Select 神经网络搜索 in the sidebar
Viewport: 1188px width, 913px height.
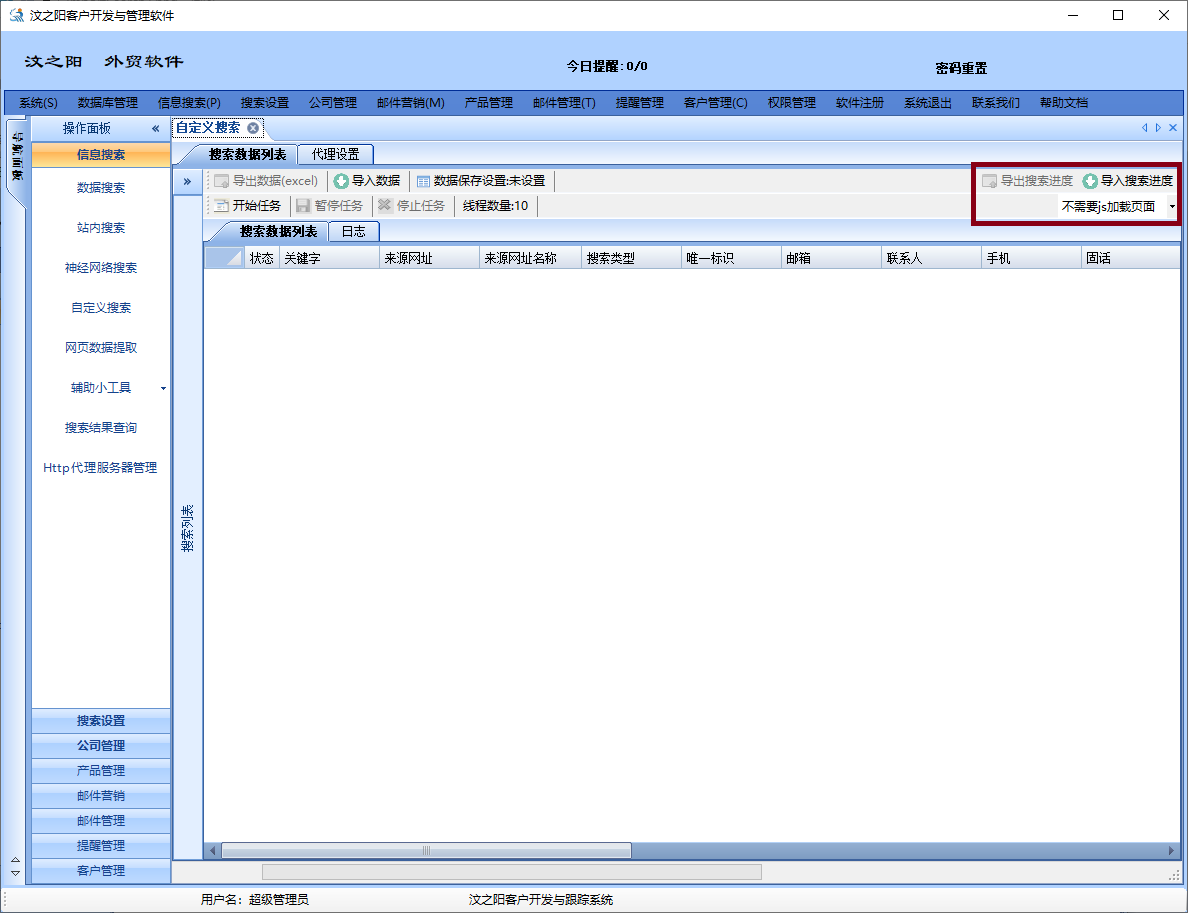click(x=101, y=268)
